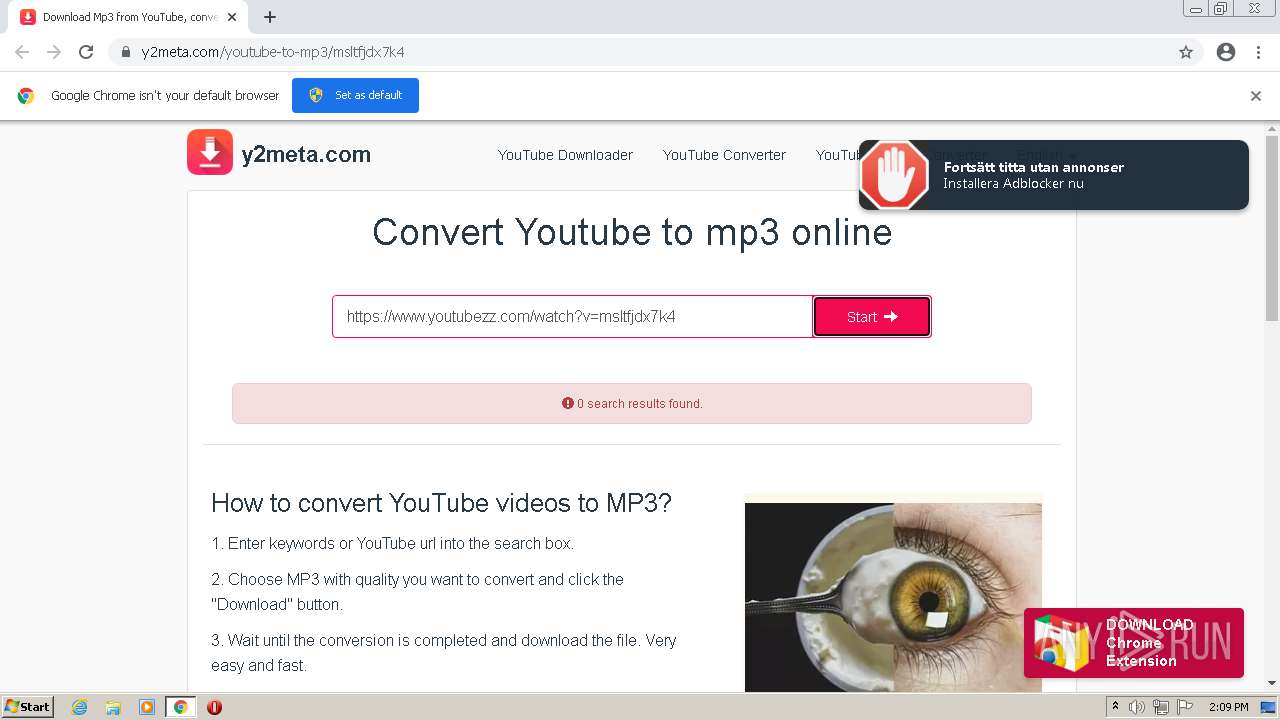The width and height of the screenshot is (1280, 720).
Task: Go back using browser back arrow
Action: tap(22, 52)
